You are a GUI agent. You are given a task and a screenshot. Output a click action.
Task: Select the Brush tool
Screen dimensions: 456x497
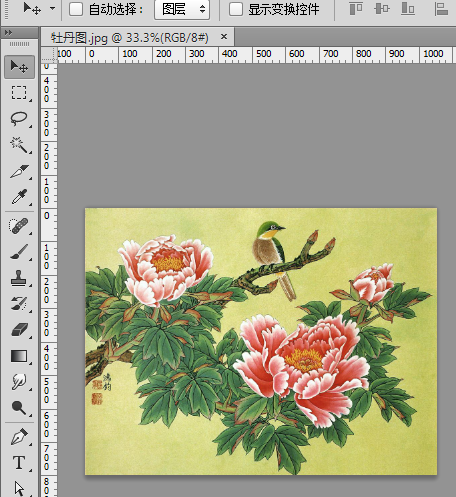(x=19, y=252)
